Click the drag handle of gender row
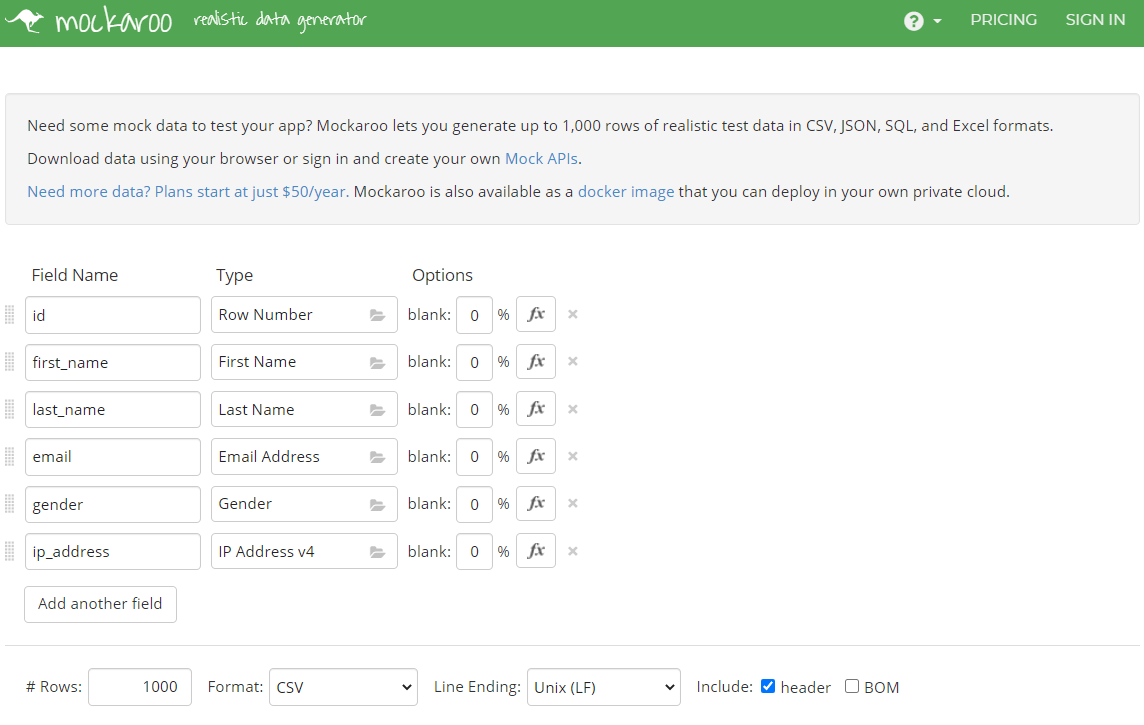Image resolution: width=1144 pixels, height=725 pixels. (9, 503)
